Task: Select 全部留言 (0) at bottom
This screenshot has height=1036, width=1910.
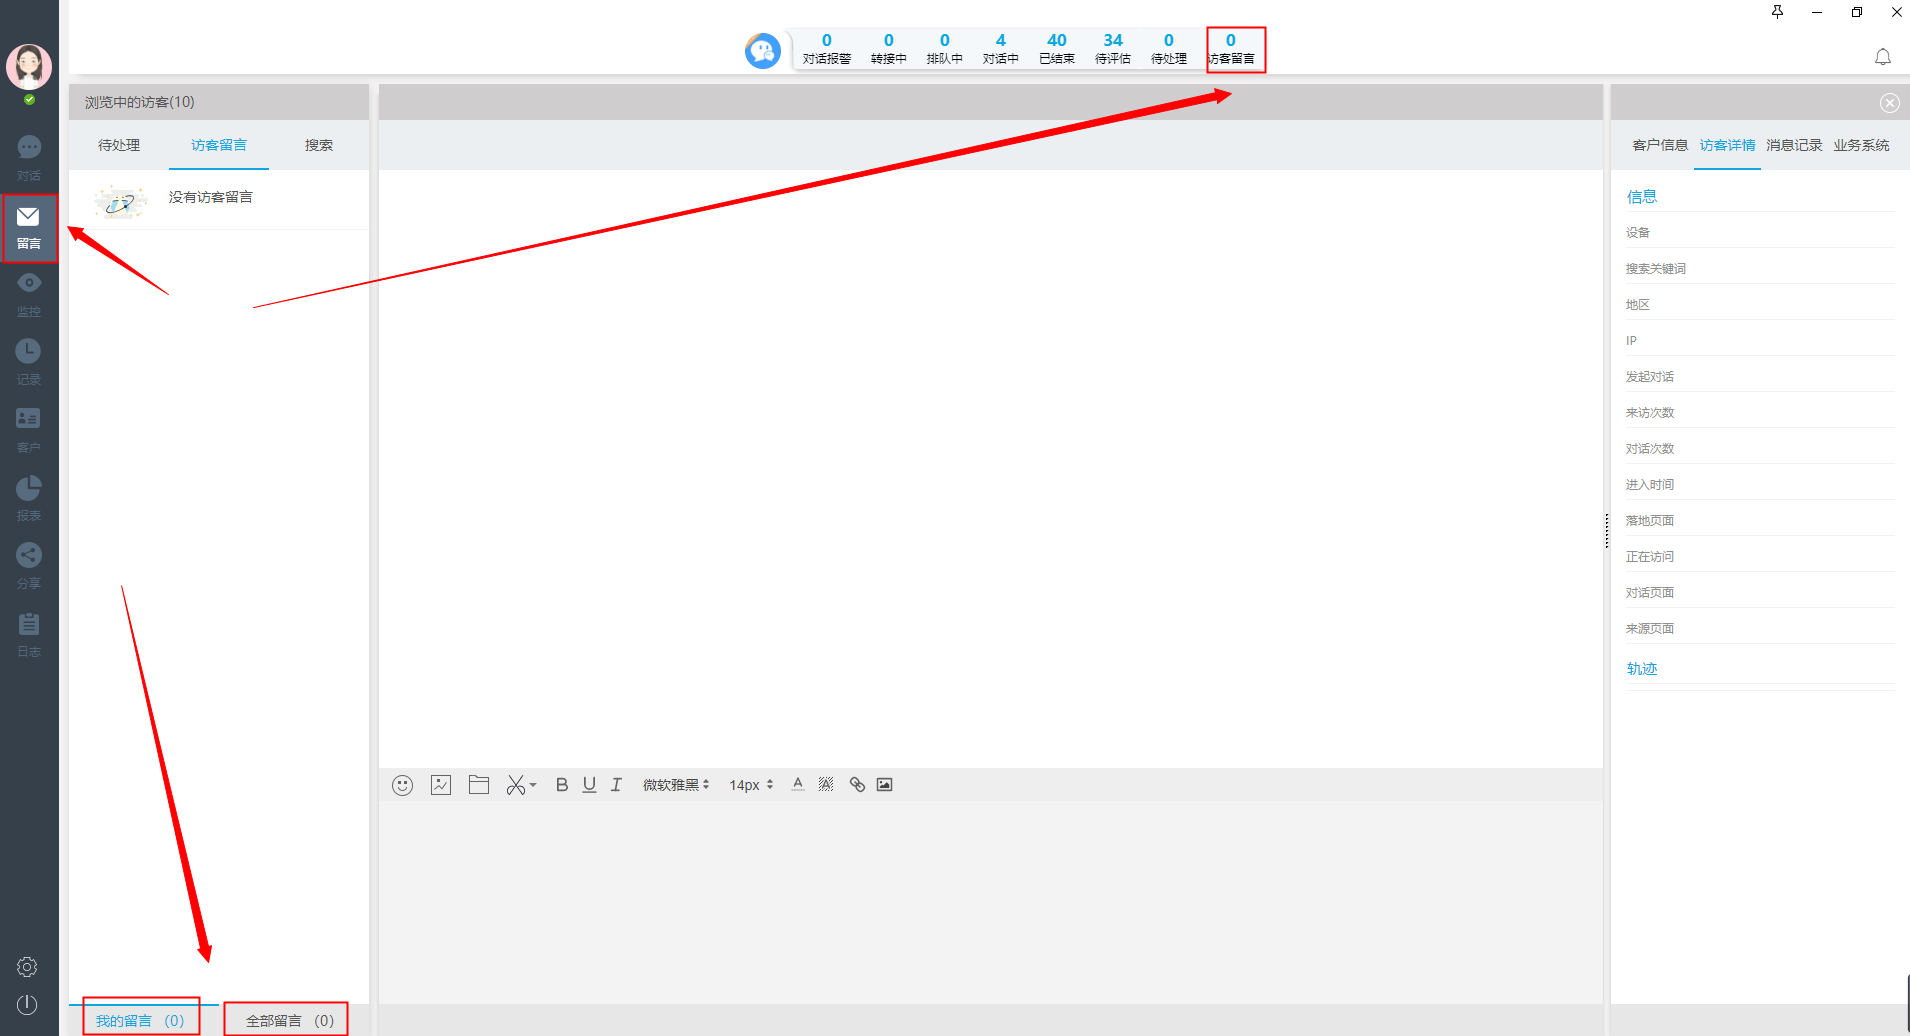Action: 289,1020
